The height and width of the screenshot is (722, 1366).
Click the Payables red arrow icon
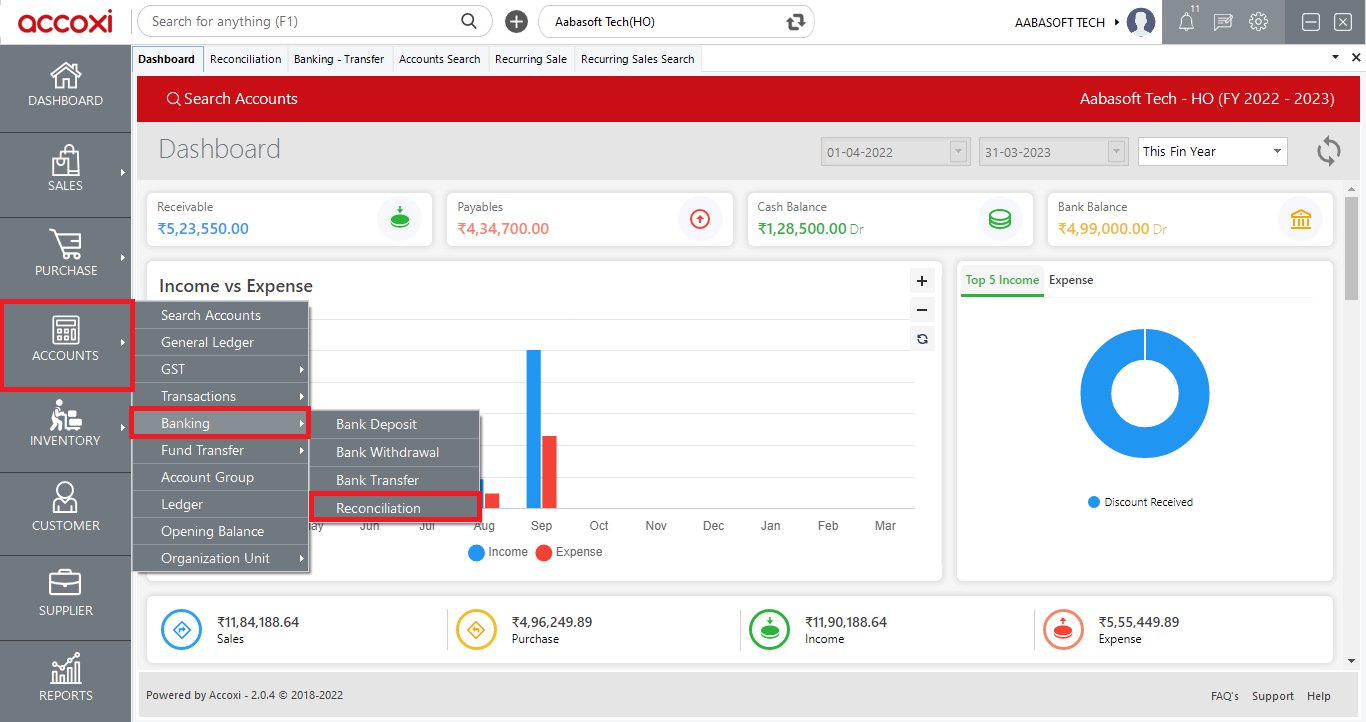[x=700, y=219]
